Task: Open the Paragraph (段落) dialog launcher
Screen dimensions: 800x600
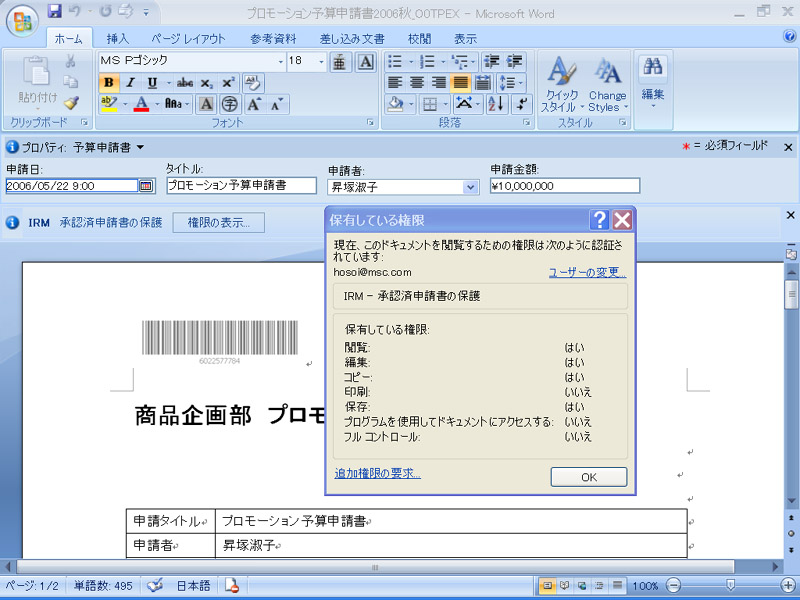Action: click(x=526, y=122)
